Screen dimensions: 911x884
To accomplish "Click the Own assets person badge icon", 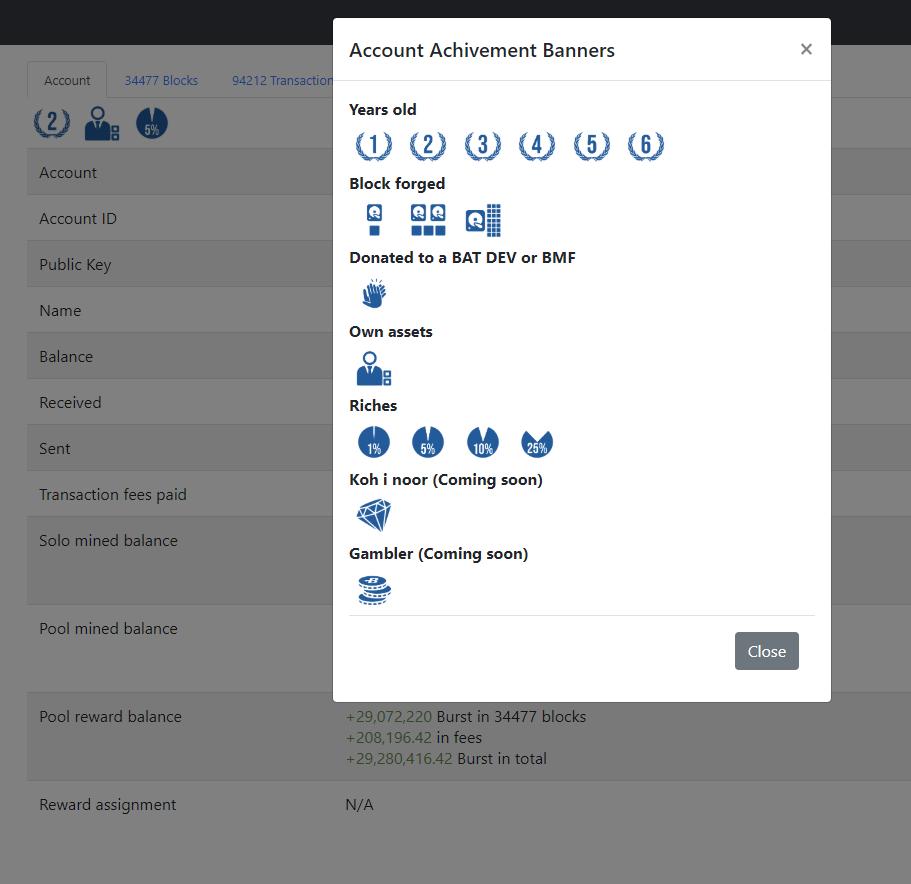I will (x=372, y=369).
